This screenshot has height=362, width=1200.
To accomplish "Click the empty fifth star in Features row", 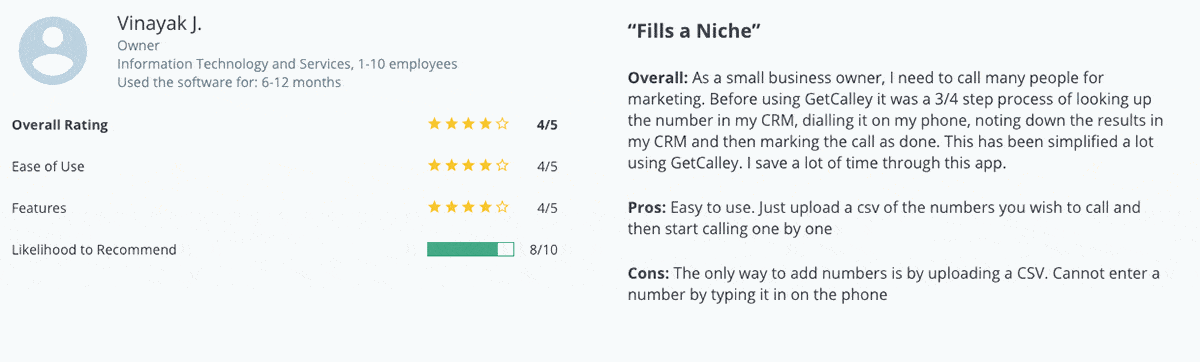I will (x=502, y=208).
